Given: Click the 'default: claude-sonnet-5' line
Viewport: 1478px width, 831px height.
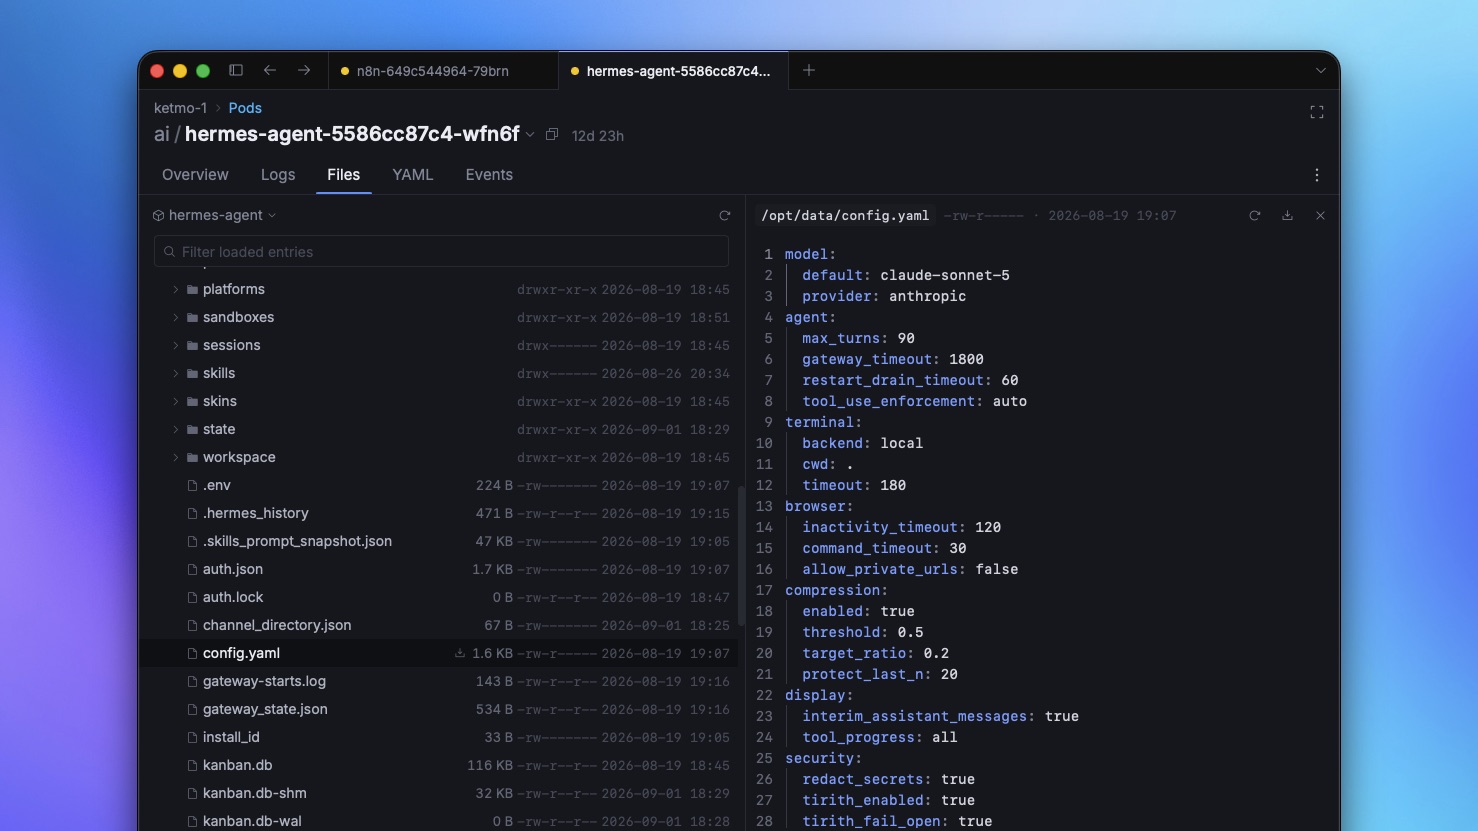Looking at the screenshot, I should point(906,275).
